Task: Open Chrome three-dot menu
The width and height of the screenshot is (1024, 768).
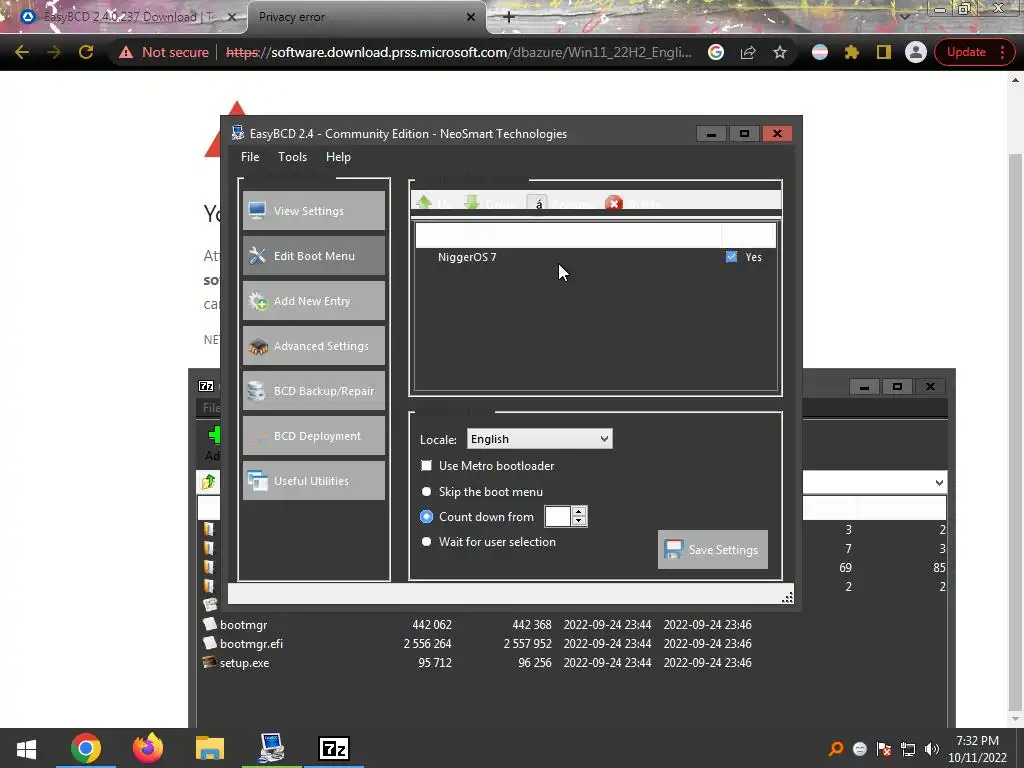Action: coord(1002,52)
